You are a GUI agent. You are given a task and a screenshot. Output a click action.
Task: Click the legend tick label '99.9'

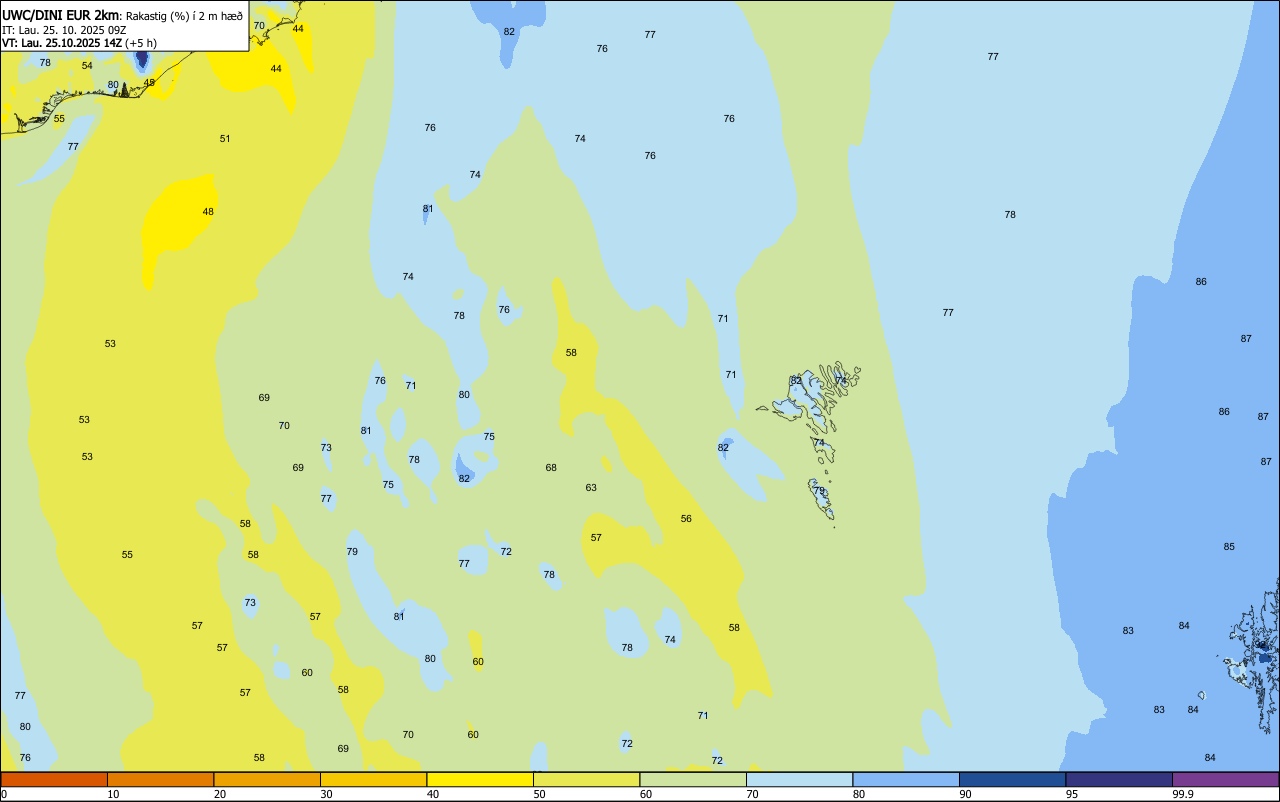point(1183,794)
